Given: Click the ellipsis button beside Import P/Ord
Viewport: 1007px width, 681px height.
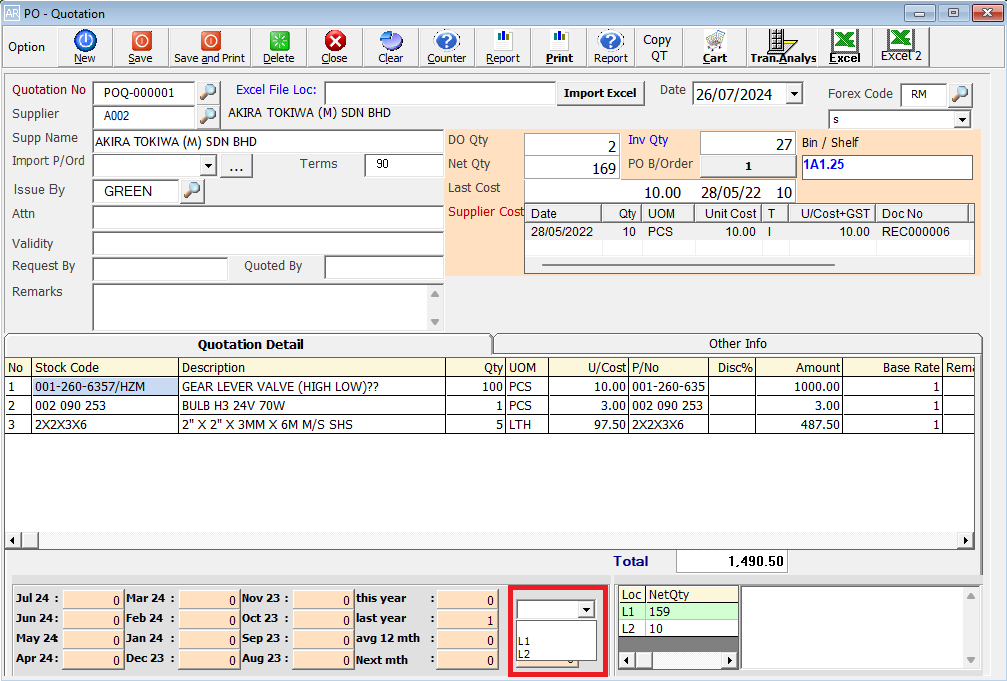Looking at the screenshot, I should (x=236, y=166).
